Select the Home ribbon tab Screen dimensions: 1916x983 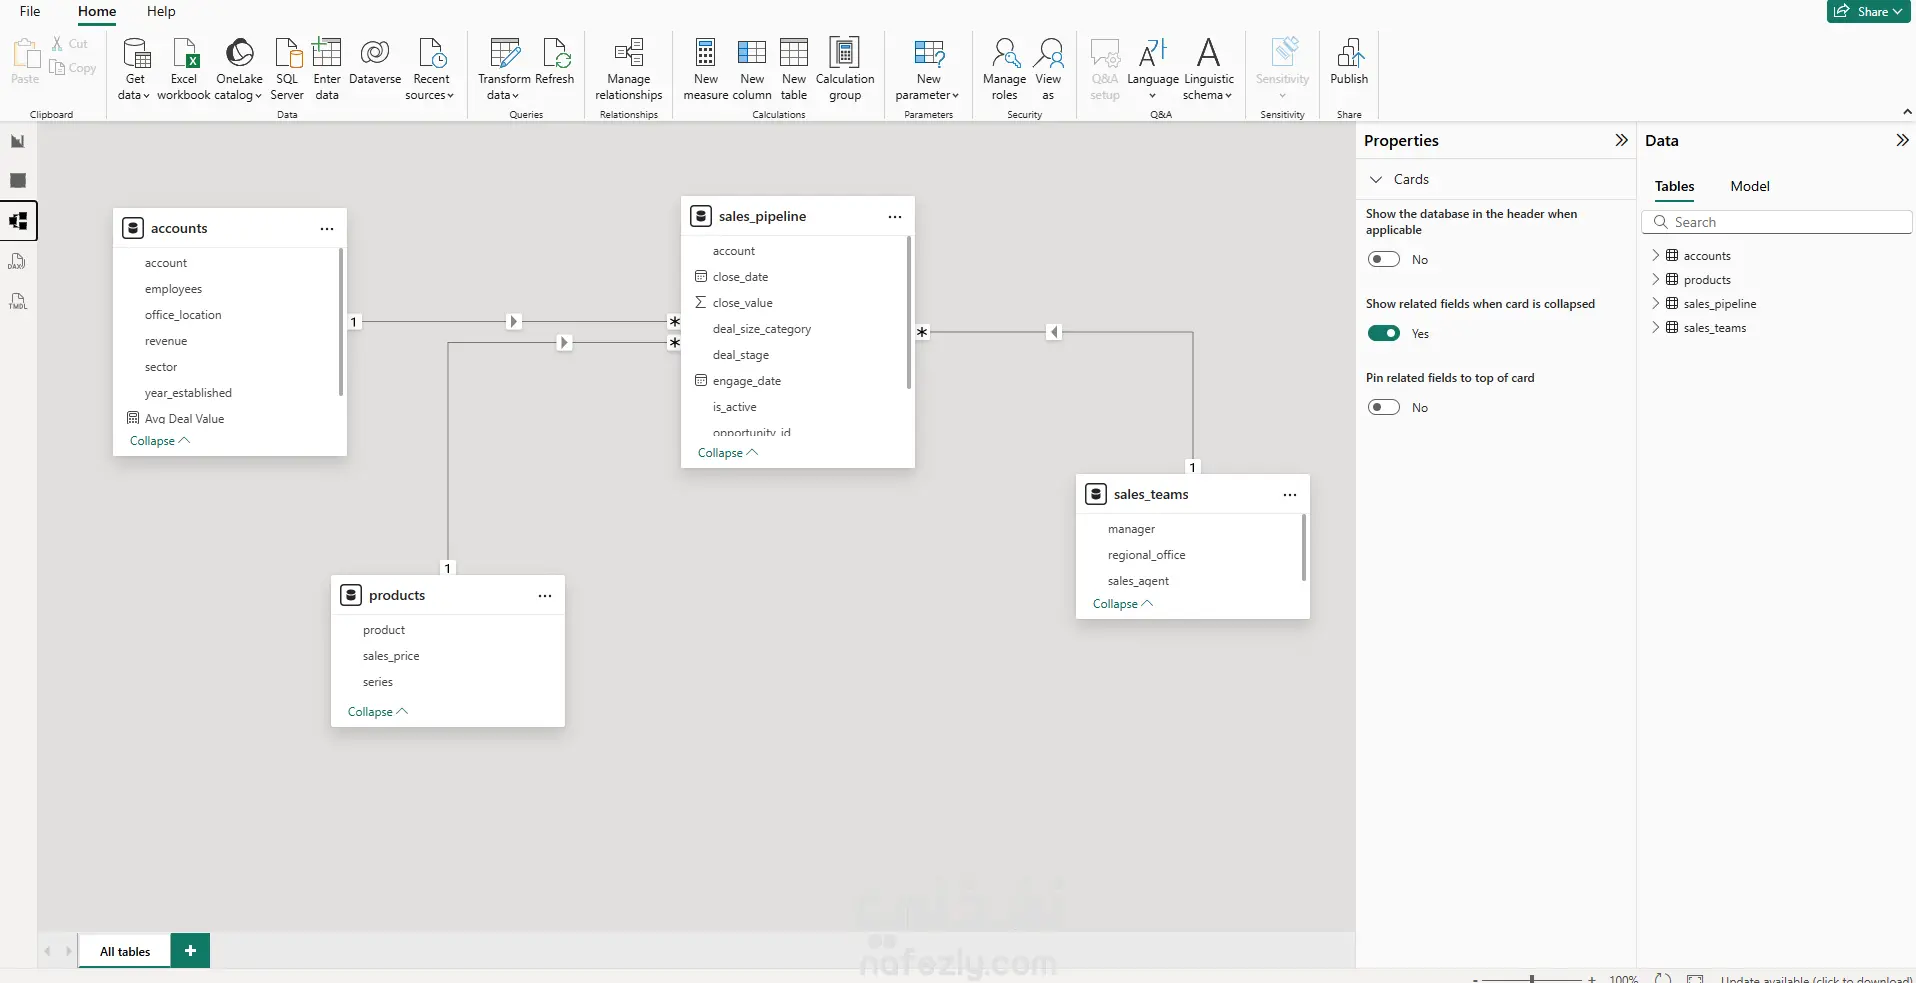click(x=97, y=11)
